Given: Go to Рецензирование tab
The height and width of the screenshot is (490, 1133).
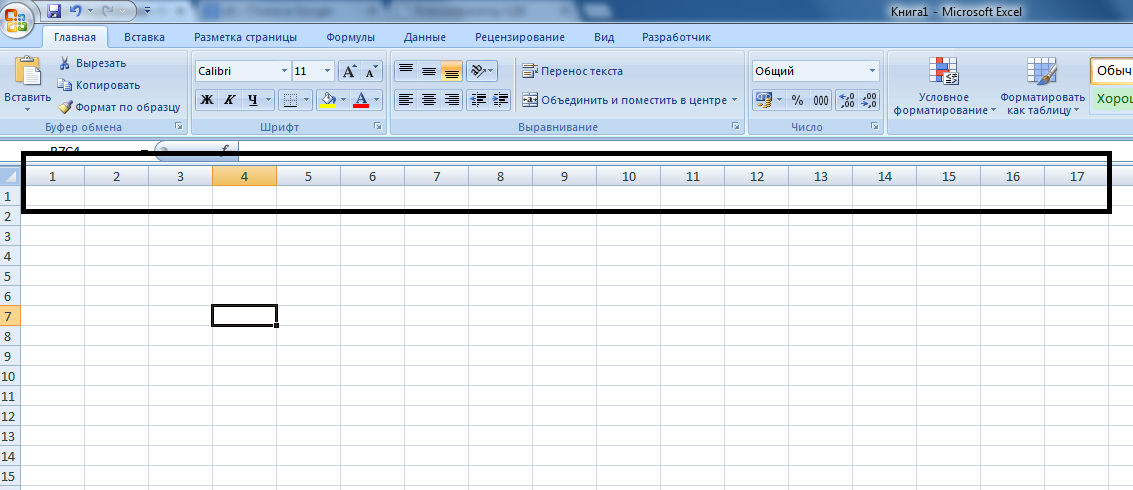Looking at the screenshot, I should click(520, 38).
